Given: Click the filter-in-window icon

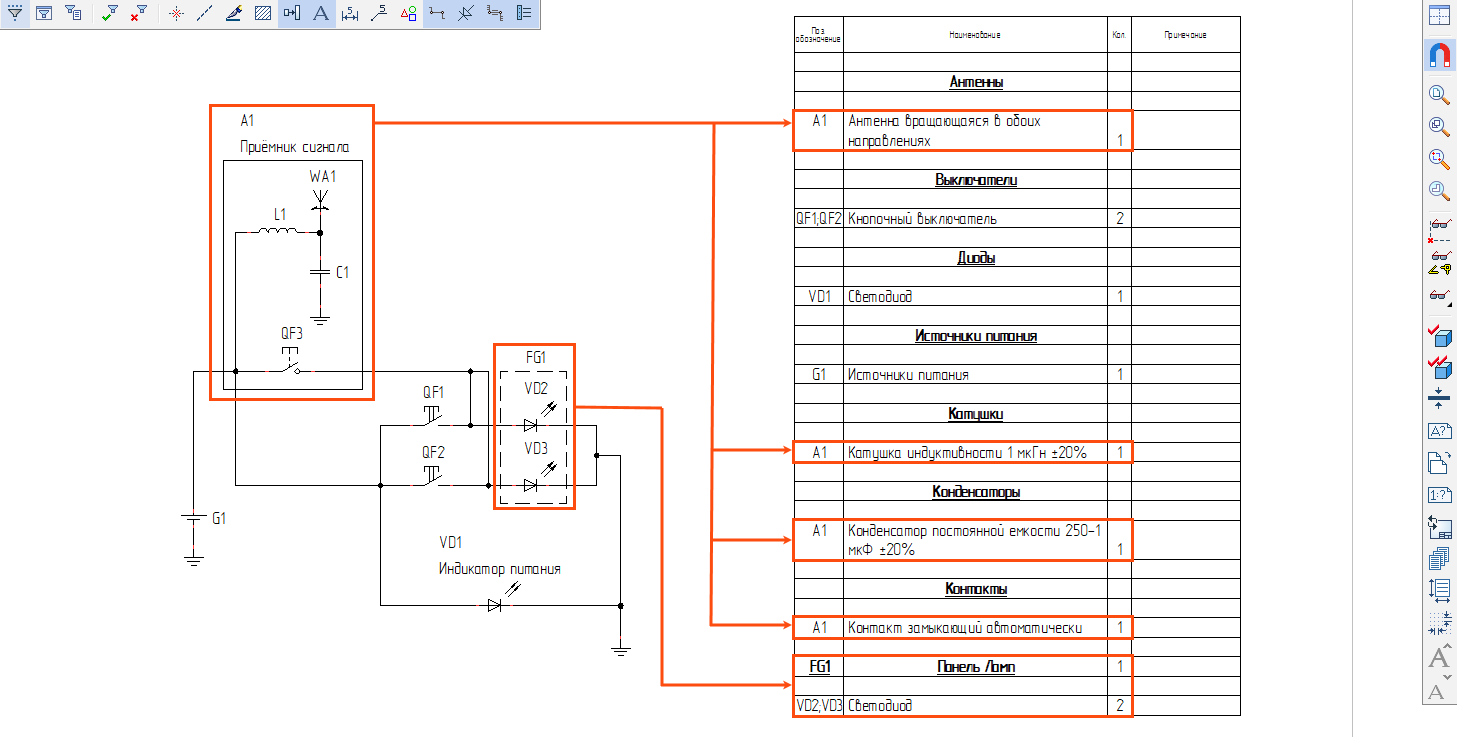Looking at the screenshot, I should 44,13.
